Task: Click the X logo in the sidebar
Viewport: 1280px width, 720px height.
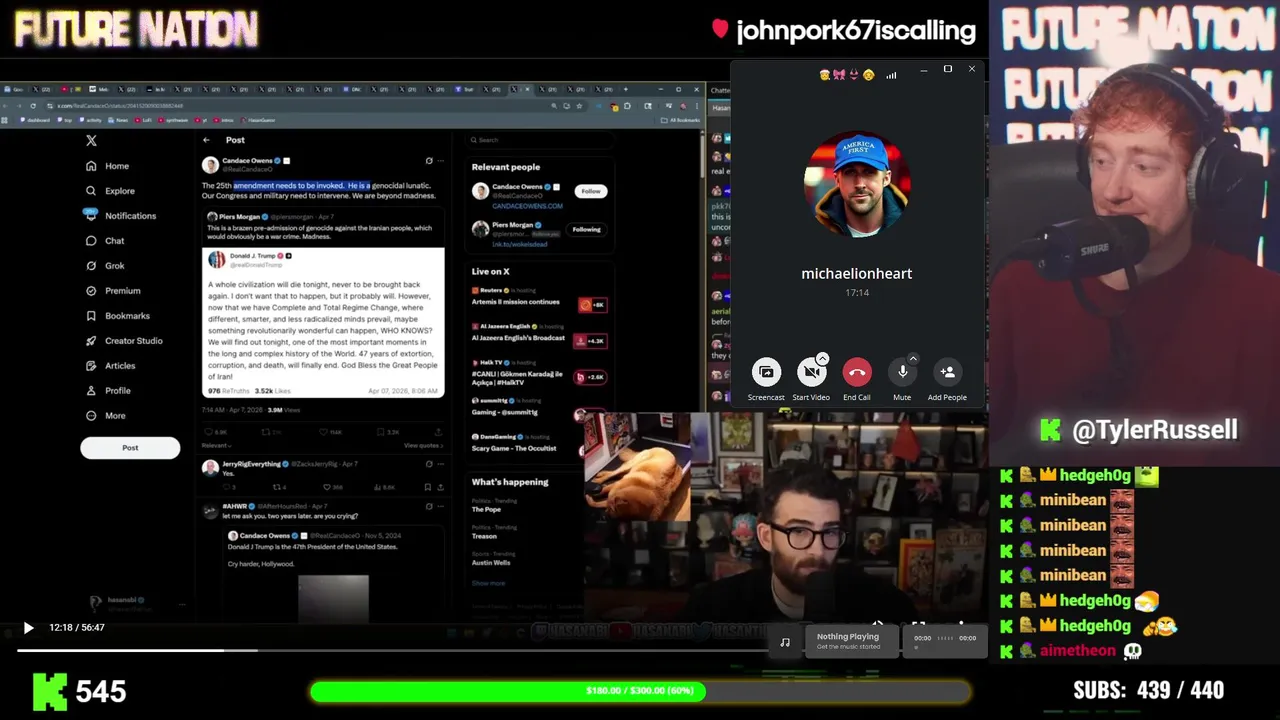Action: pyautogui.click(x=91, y=141)
